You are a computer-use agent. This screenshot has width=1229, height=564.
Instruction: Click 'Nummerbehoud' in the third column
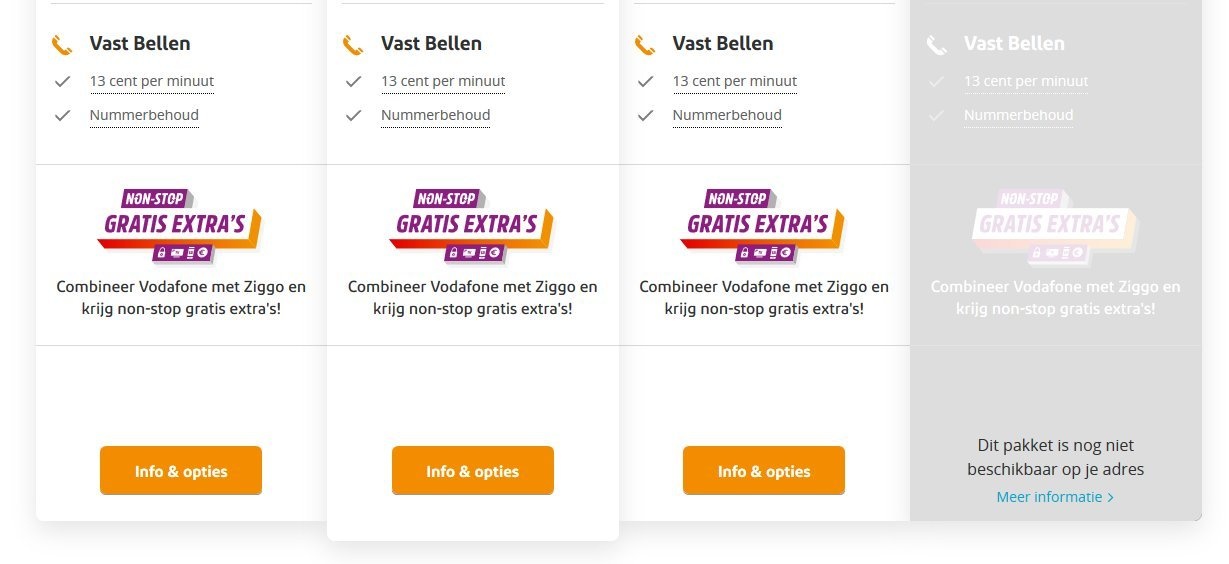pyautogui.click(x=727, y=115)
